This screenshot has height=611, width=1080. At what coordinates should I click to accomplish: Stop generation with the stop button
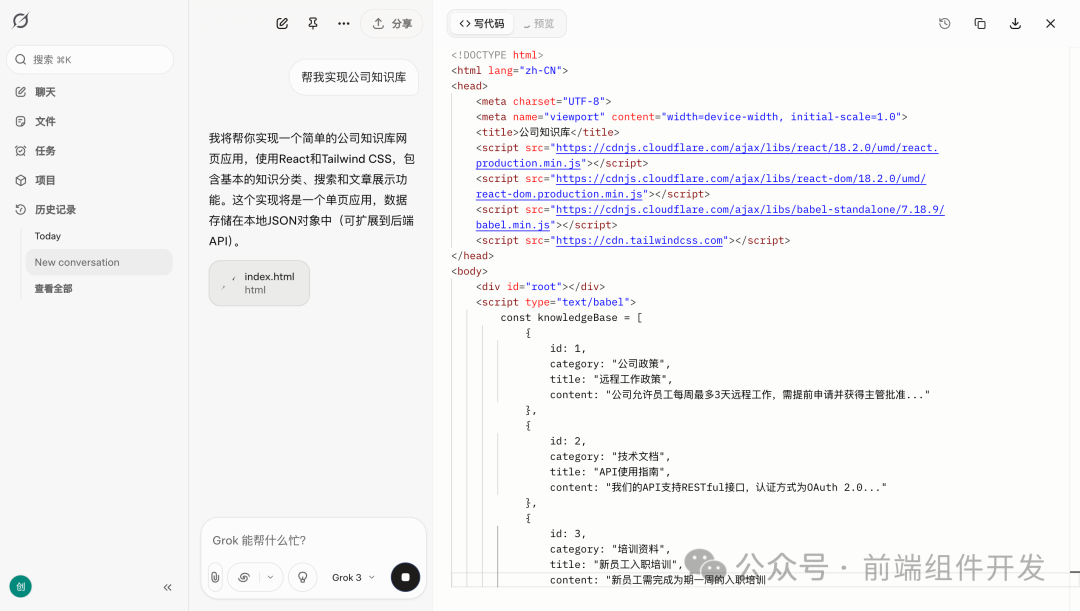point(404,577)
